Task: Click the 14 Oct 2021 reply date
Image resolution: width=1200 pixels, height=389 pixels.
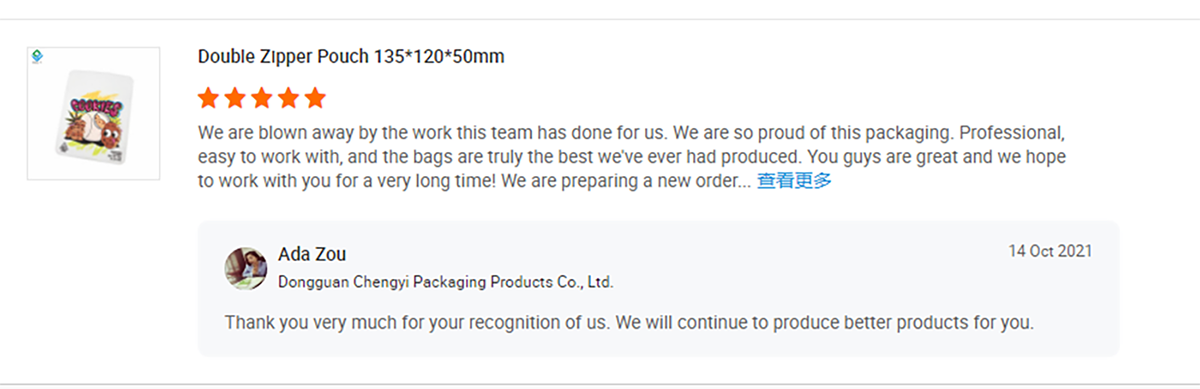Action: [x=1050, y=250]
